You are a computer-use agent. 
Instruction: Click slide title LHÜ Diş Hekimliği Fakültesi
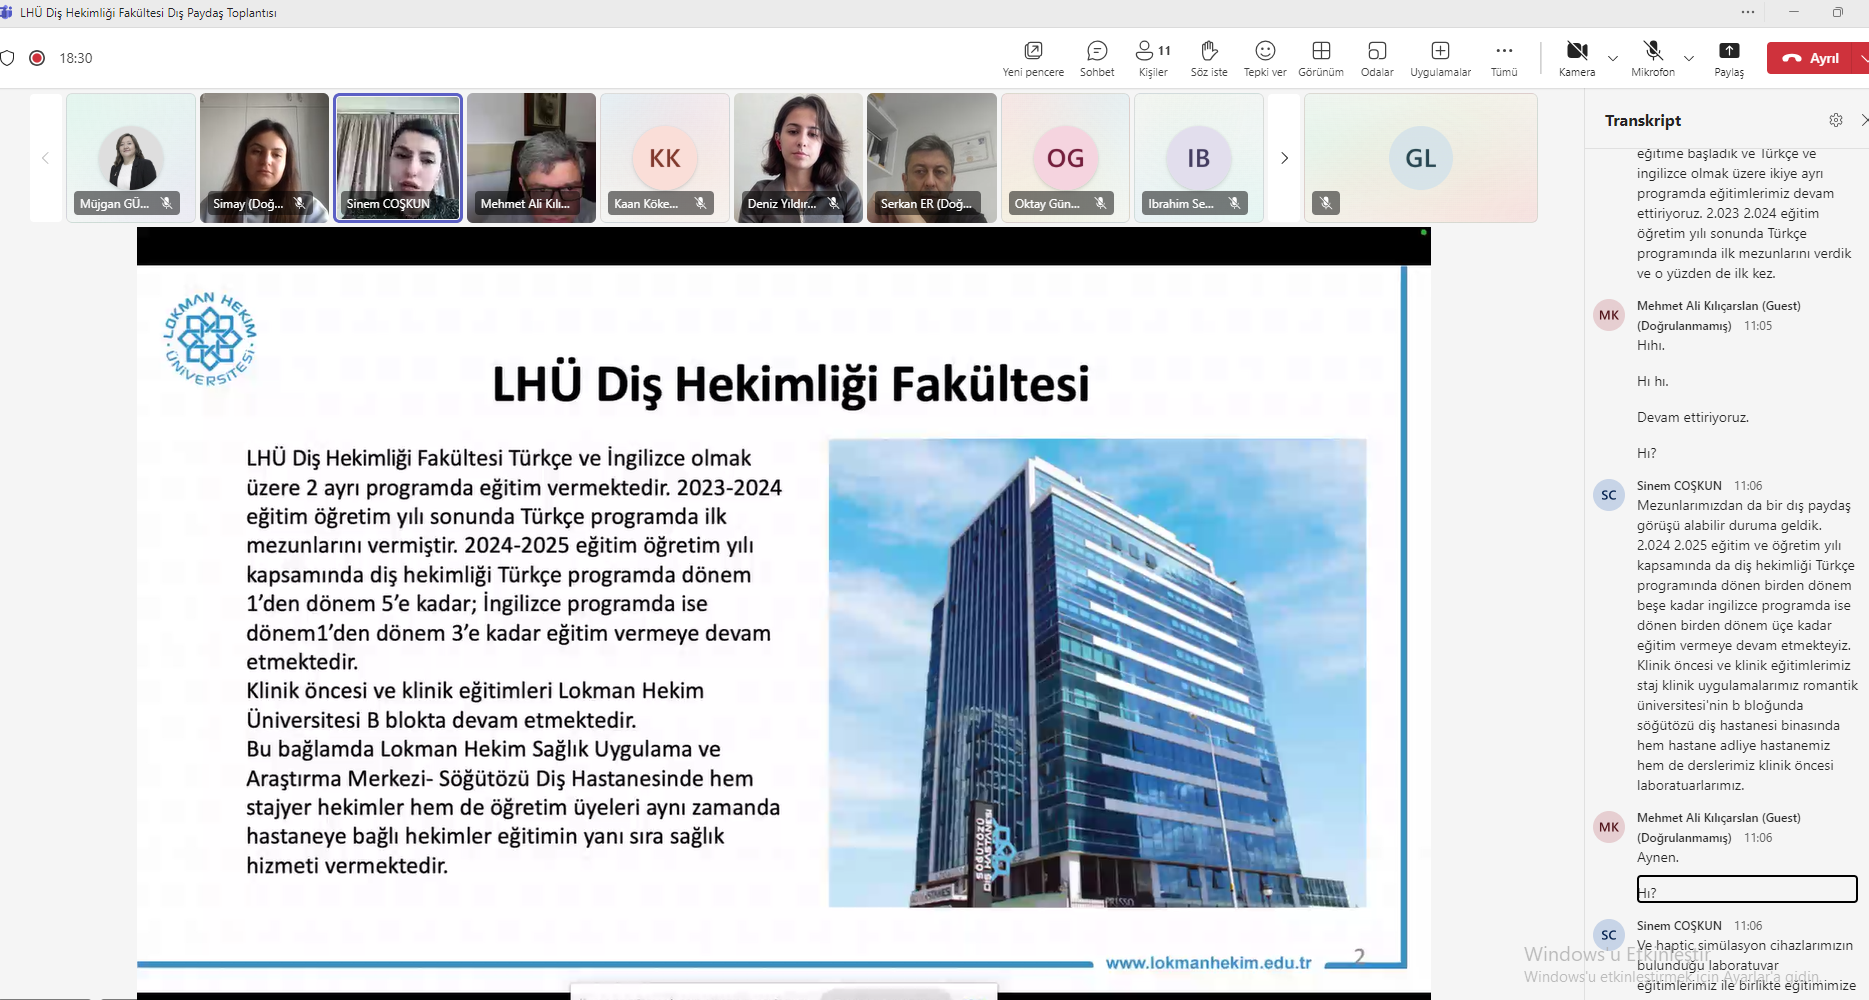click(x=790, y=384)
